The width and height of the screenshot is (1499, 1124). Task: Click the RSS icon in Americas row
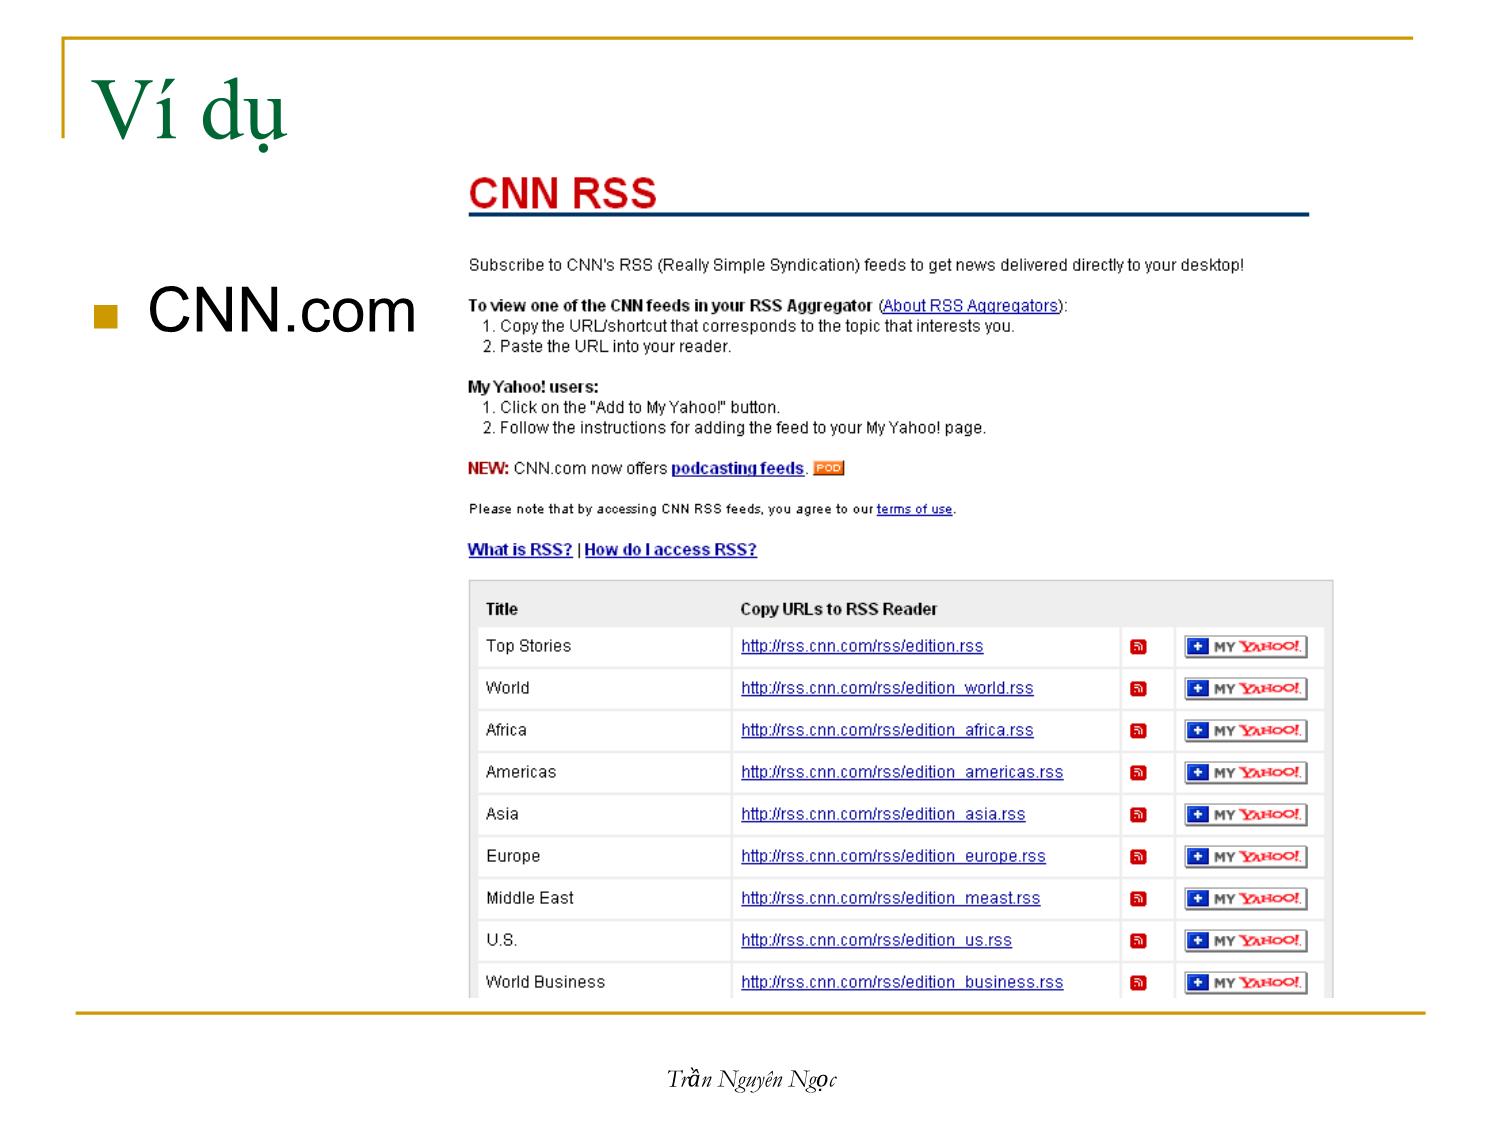(1138, 773)
